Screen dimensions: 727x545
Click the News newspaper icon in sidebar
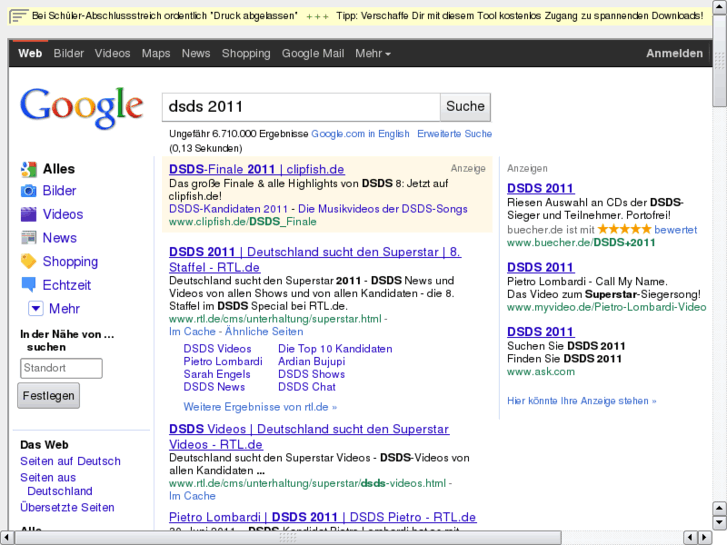(x=28, y=238)
